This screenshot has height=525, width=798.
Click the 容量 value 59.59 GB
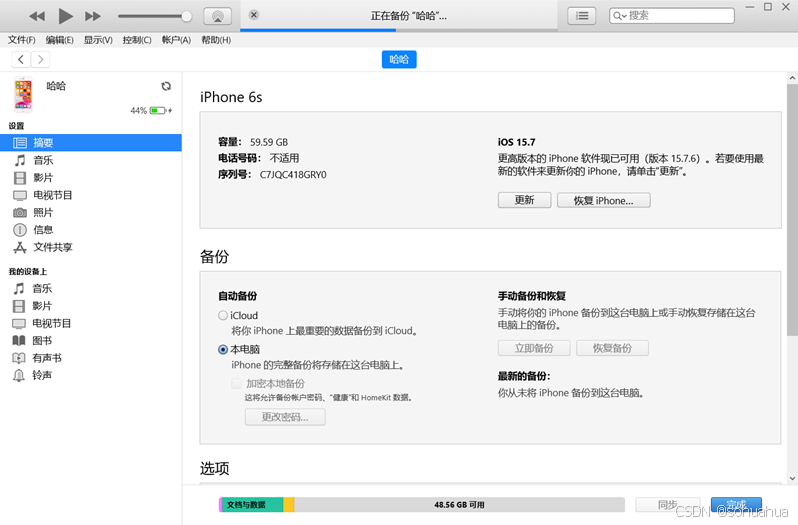click(x=269, y=142)
